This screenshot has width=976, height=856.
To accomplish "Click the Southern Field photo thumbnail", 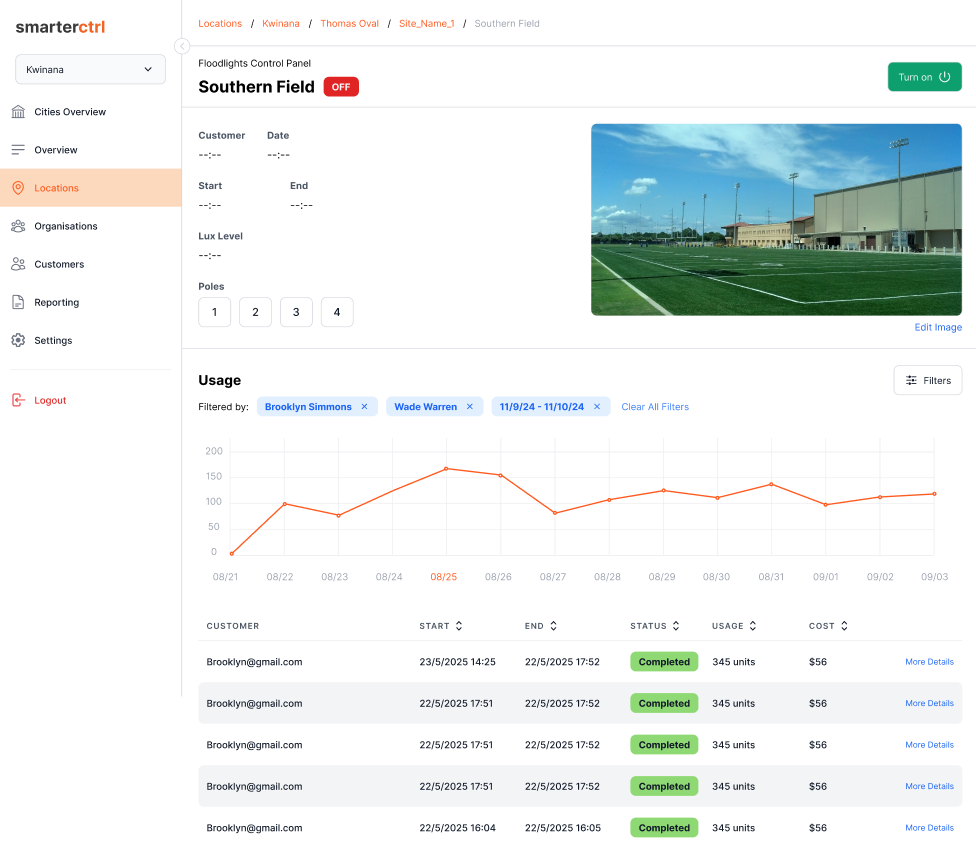I will 776,220.
